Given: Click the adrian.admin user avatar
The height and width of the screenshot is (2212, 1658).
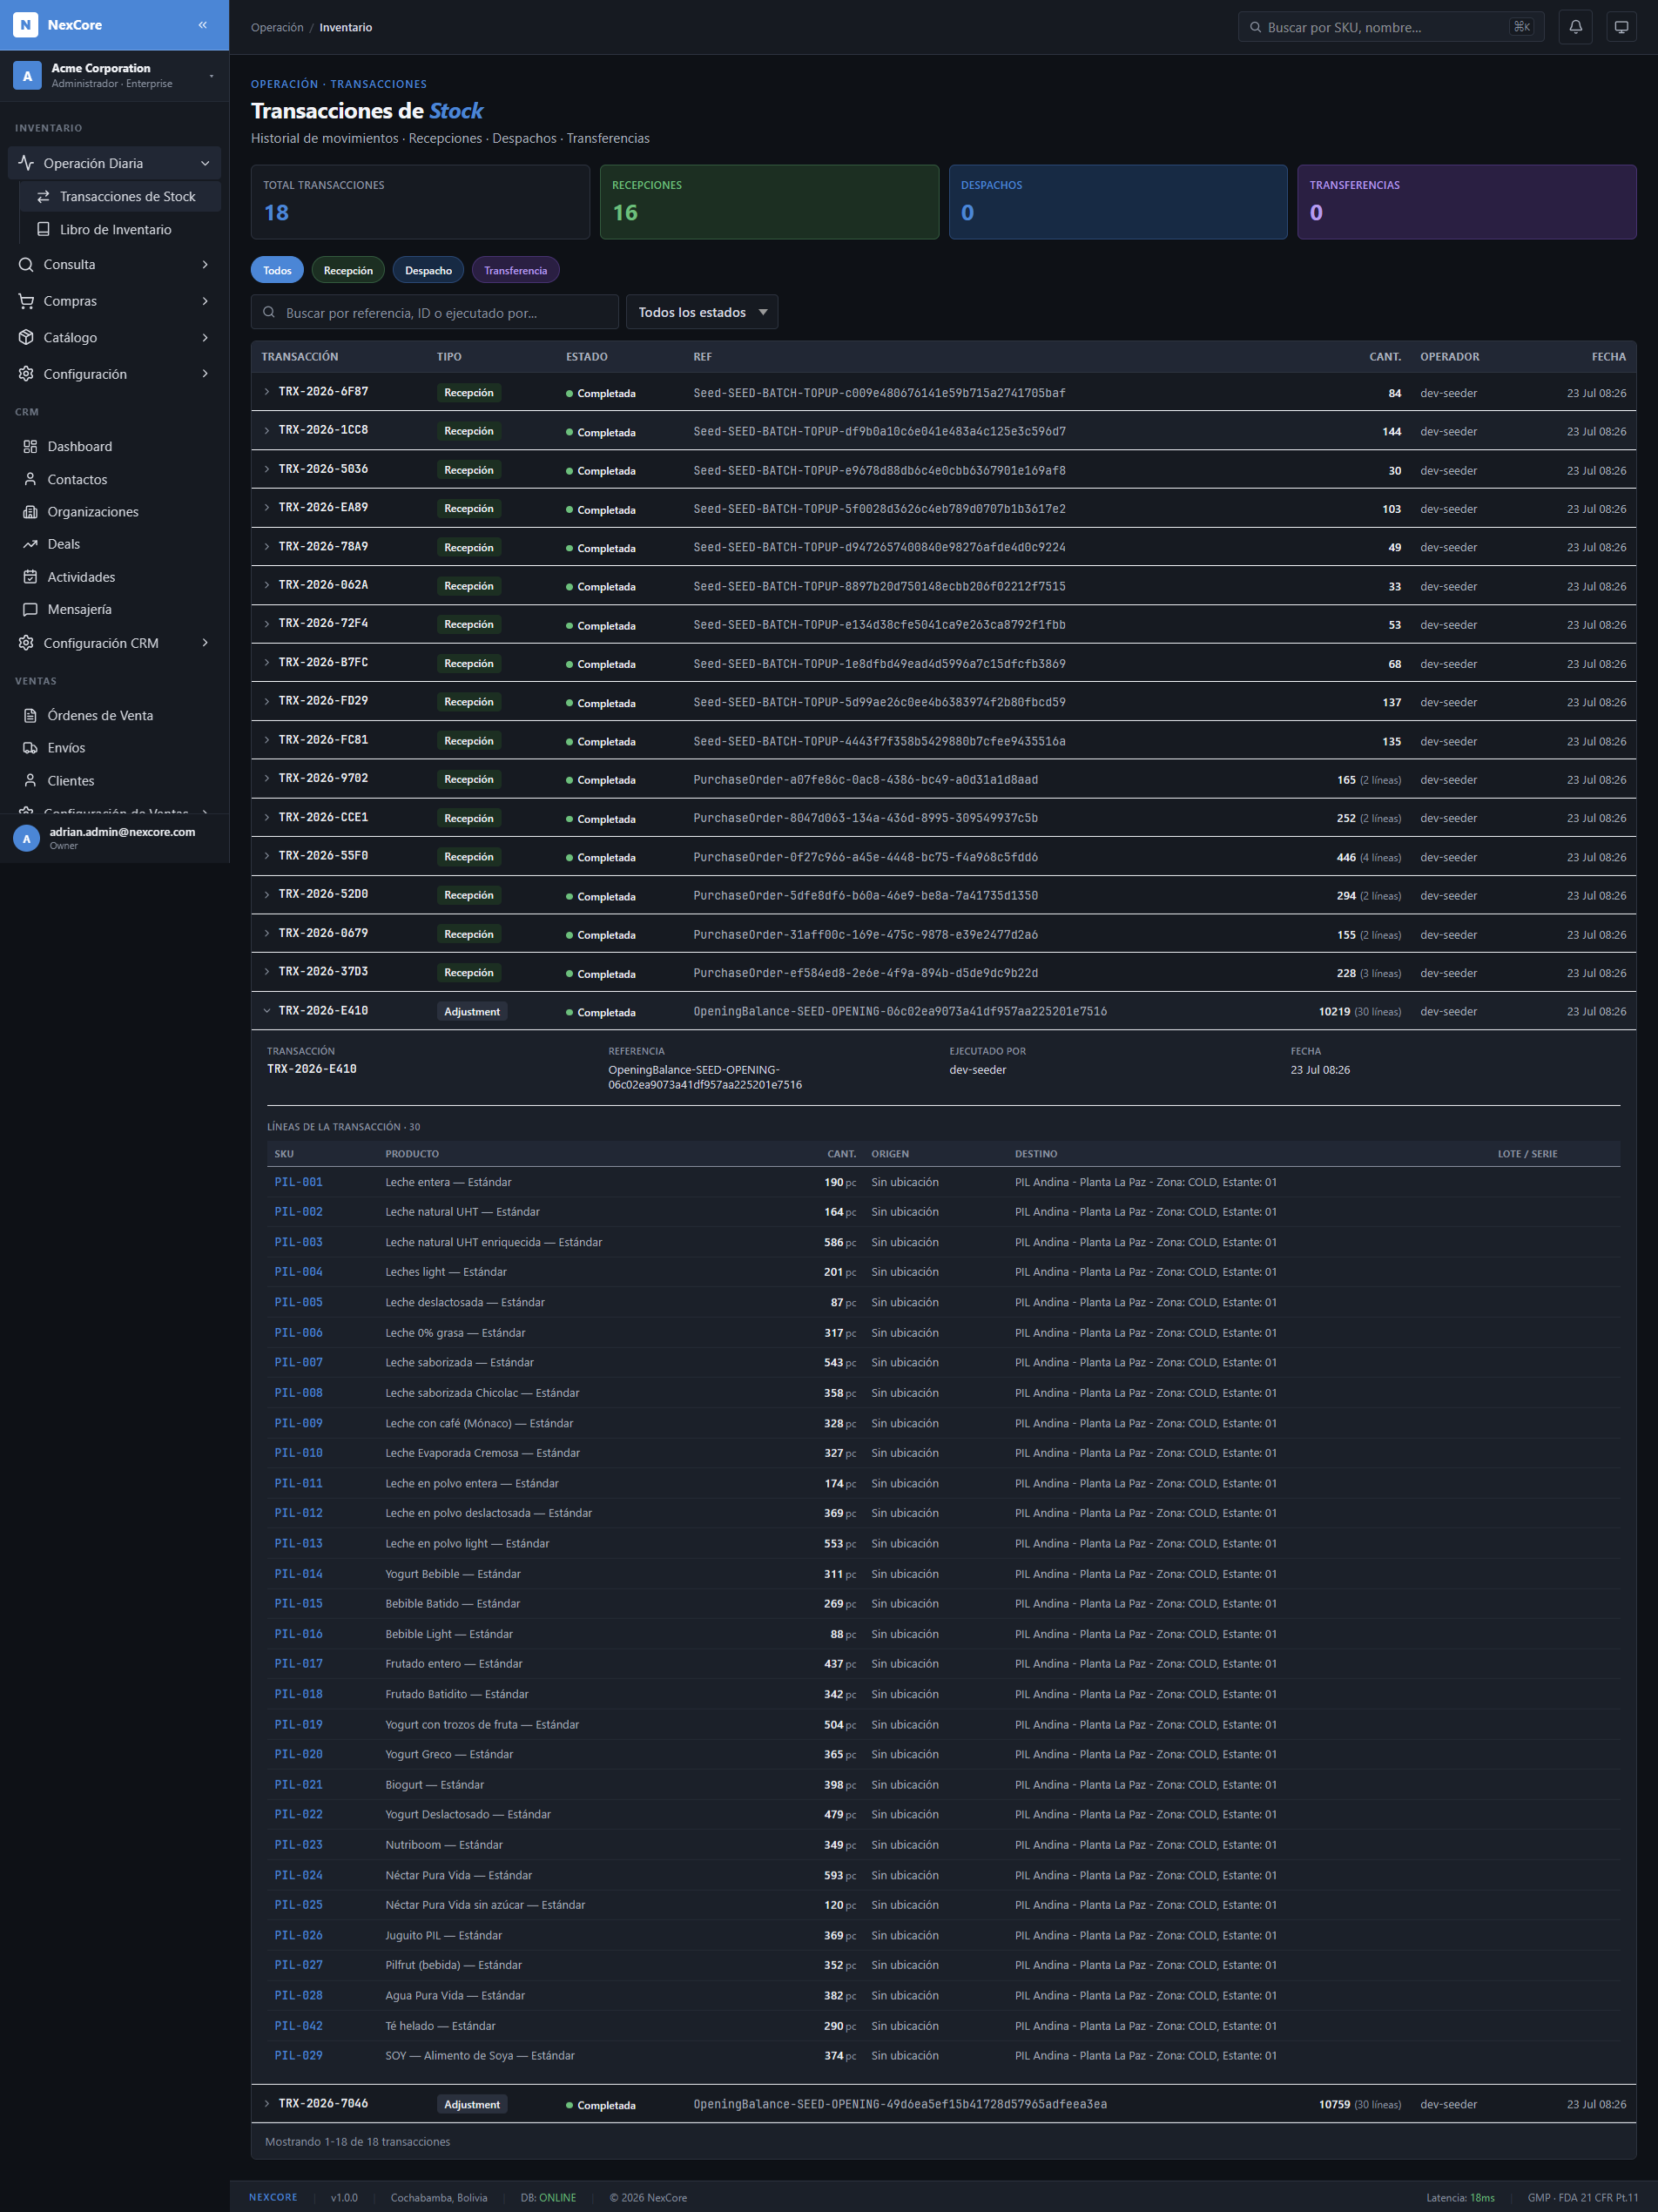Looking at the screenshot, I should [26, 838].
